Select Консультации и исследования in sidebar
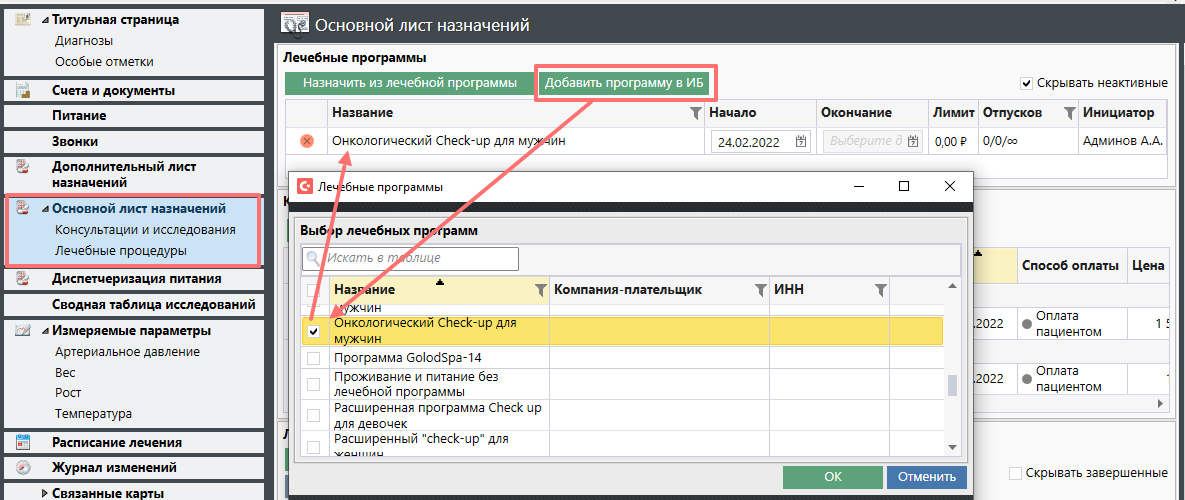Screen dimensions: 1185x500 [145, 230]
